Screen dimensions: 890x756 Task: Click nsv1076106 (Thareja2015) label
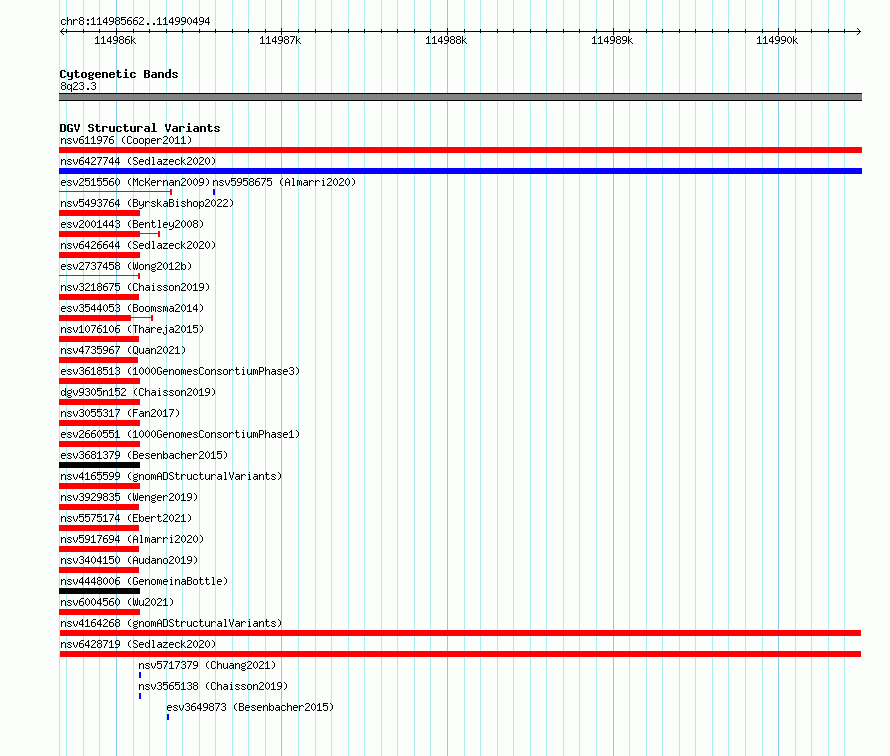(132, 329)
